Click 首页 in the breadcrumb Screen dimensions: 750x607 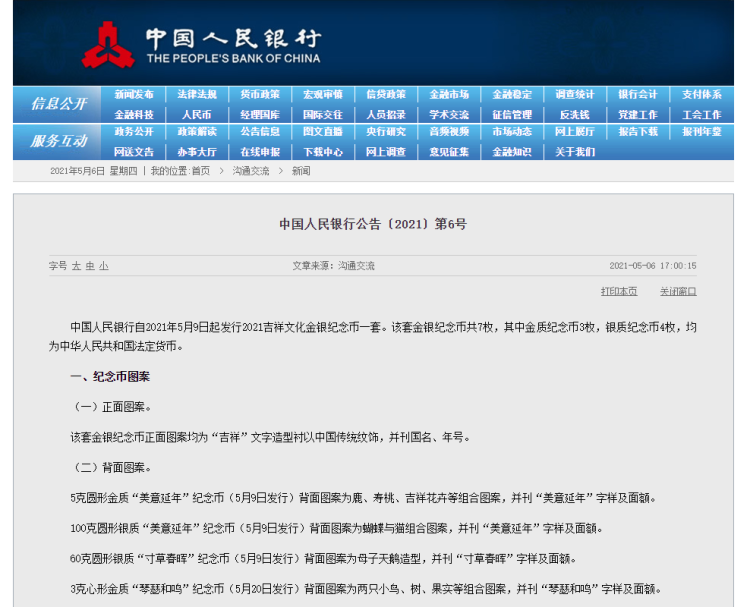[201, 171]
